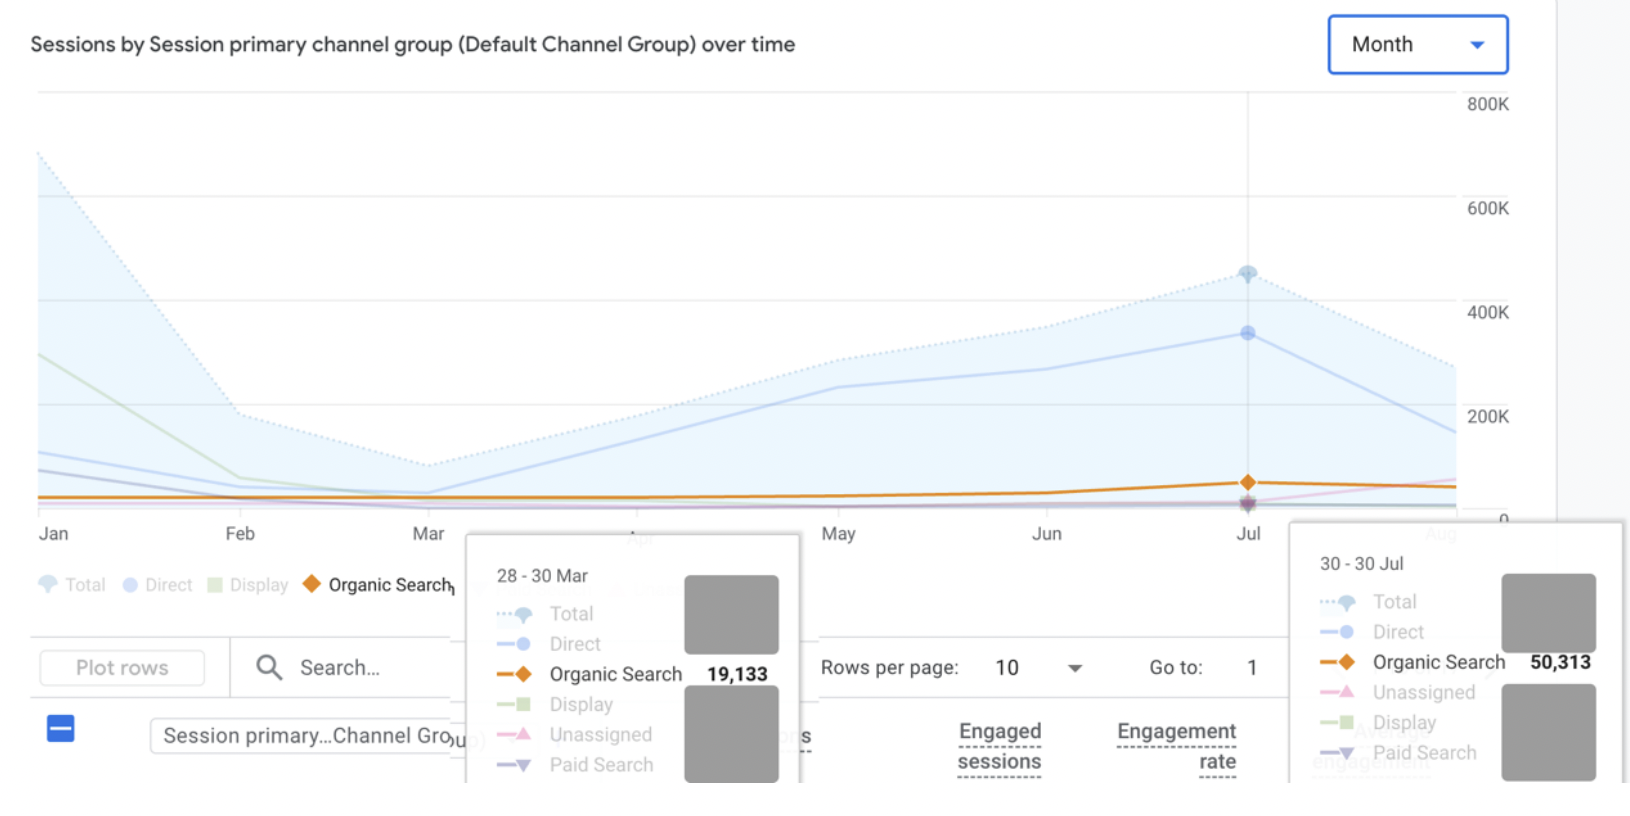Click the 30 - 30 Jul tooltip date heading
Viewport: 1630px width, 816px height.
[1362, 564]
